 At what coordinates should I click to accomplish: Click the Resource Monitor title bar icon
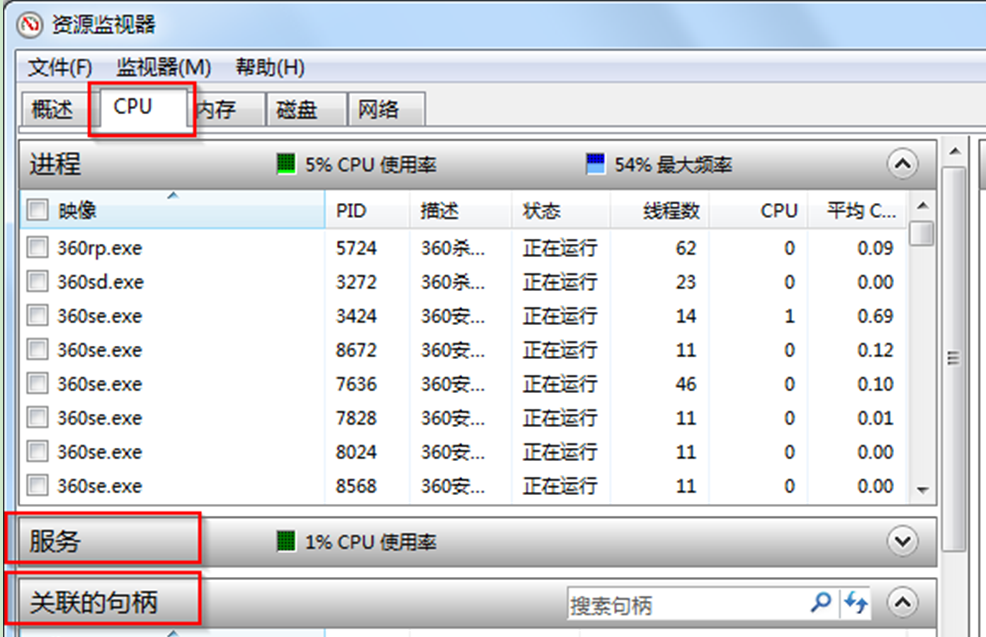tap(29, 25)
